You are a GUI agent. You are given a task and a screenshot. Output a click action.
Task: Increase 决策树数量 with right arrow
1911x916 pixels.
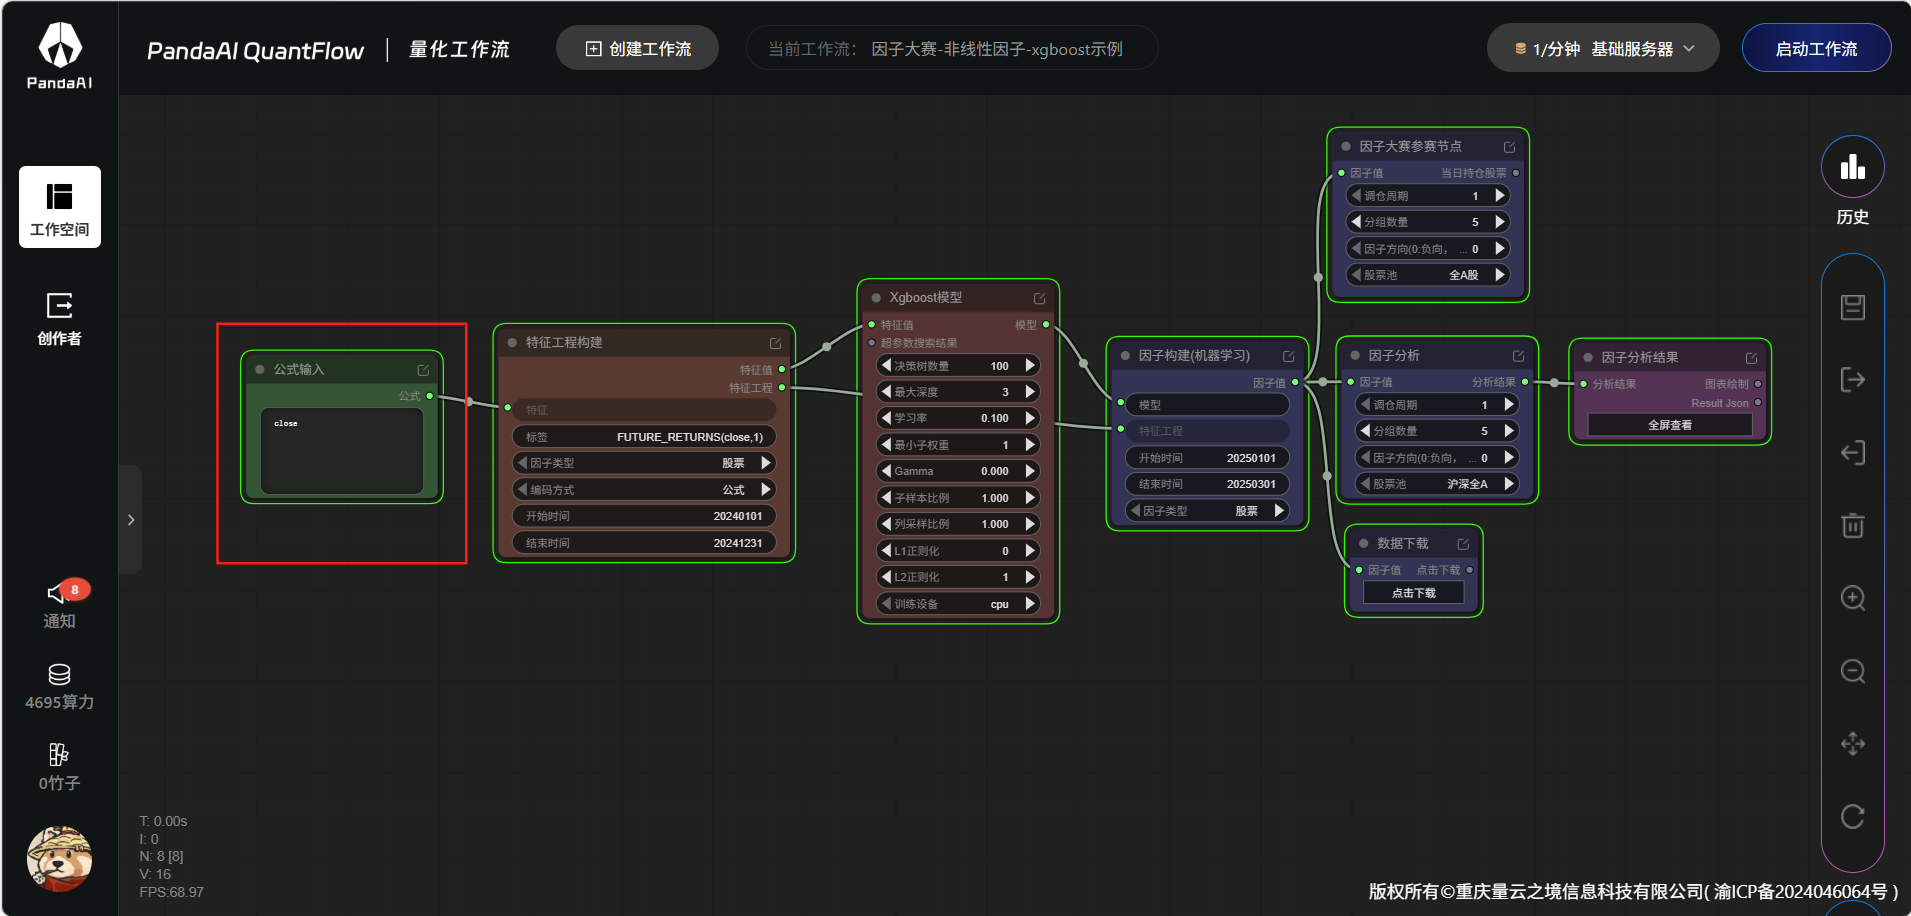click(1030, 366)
